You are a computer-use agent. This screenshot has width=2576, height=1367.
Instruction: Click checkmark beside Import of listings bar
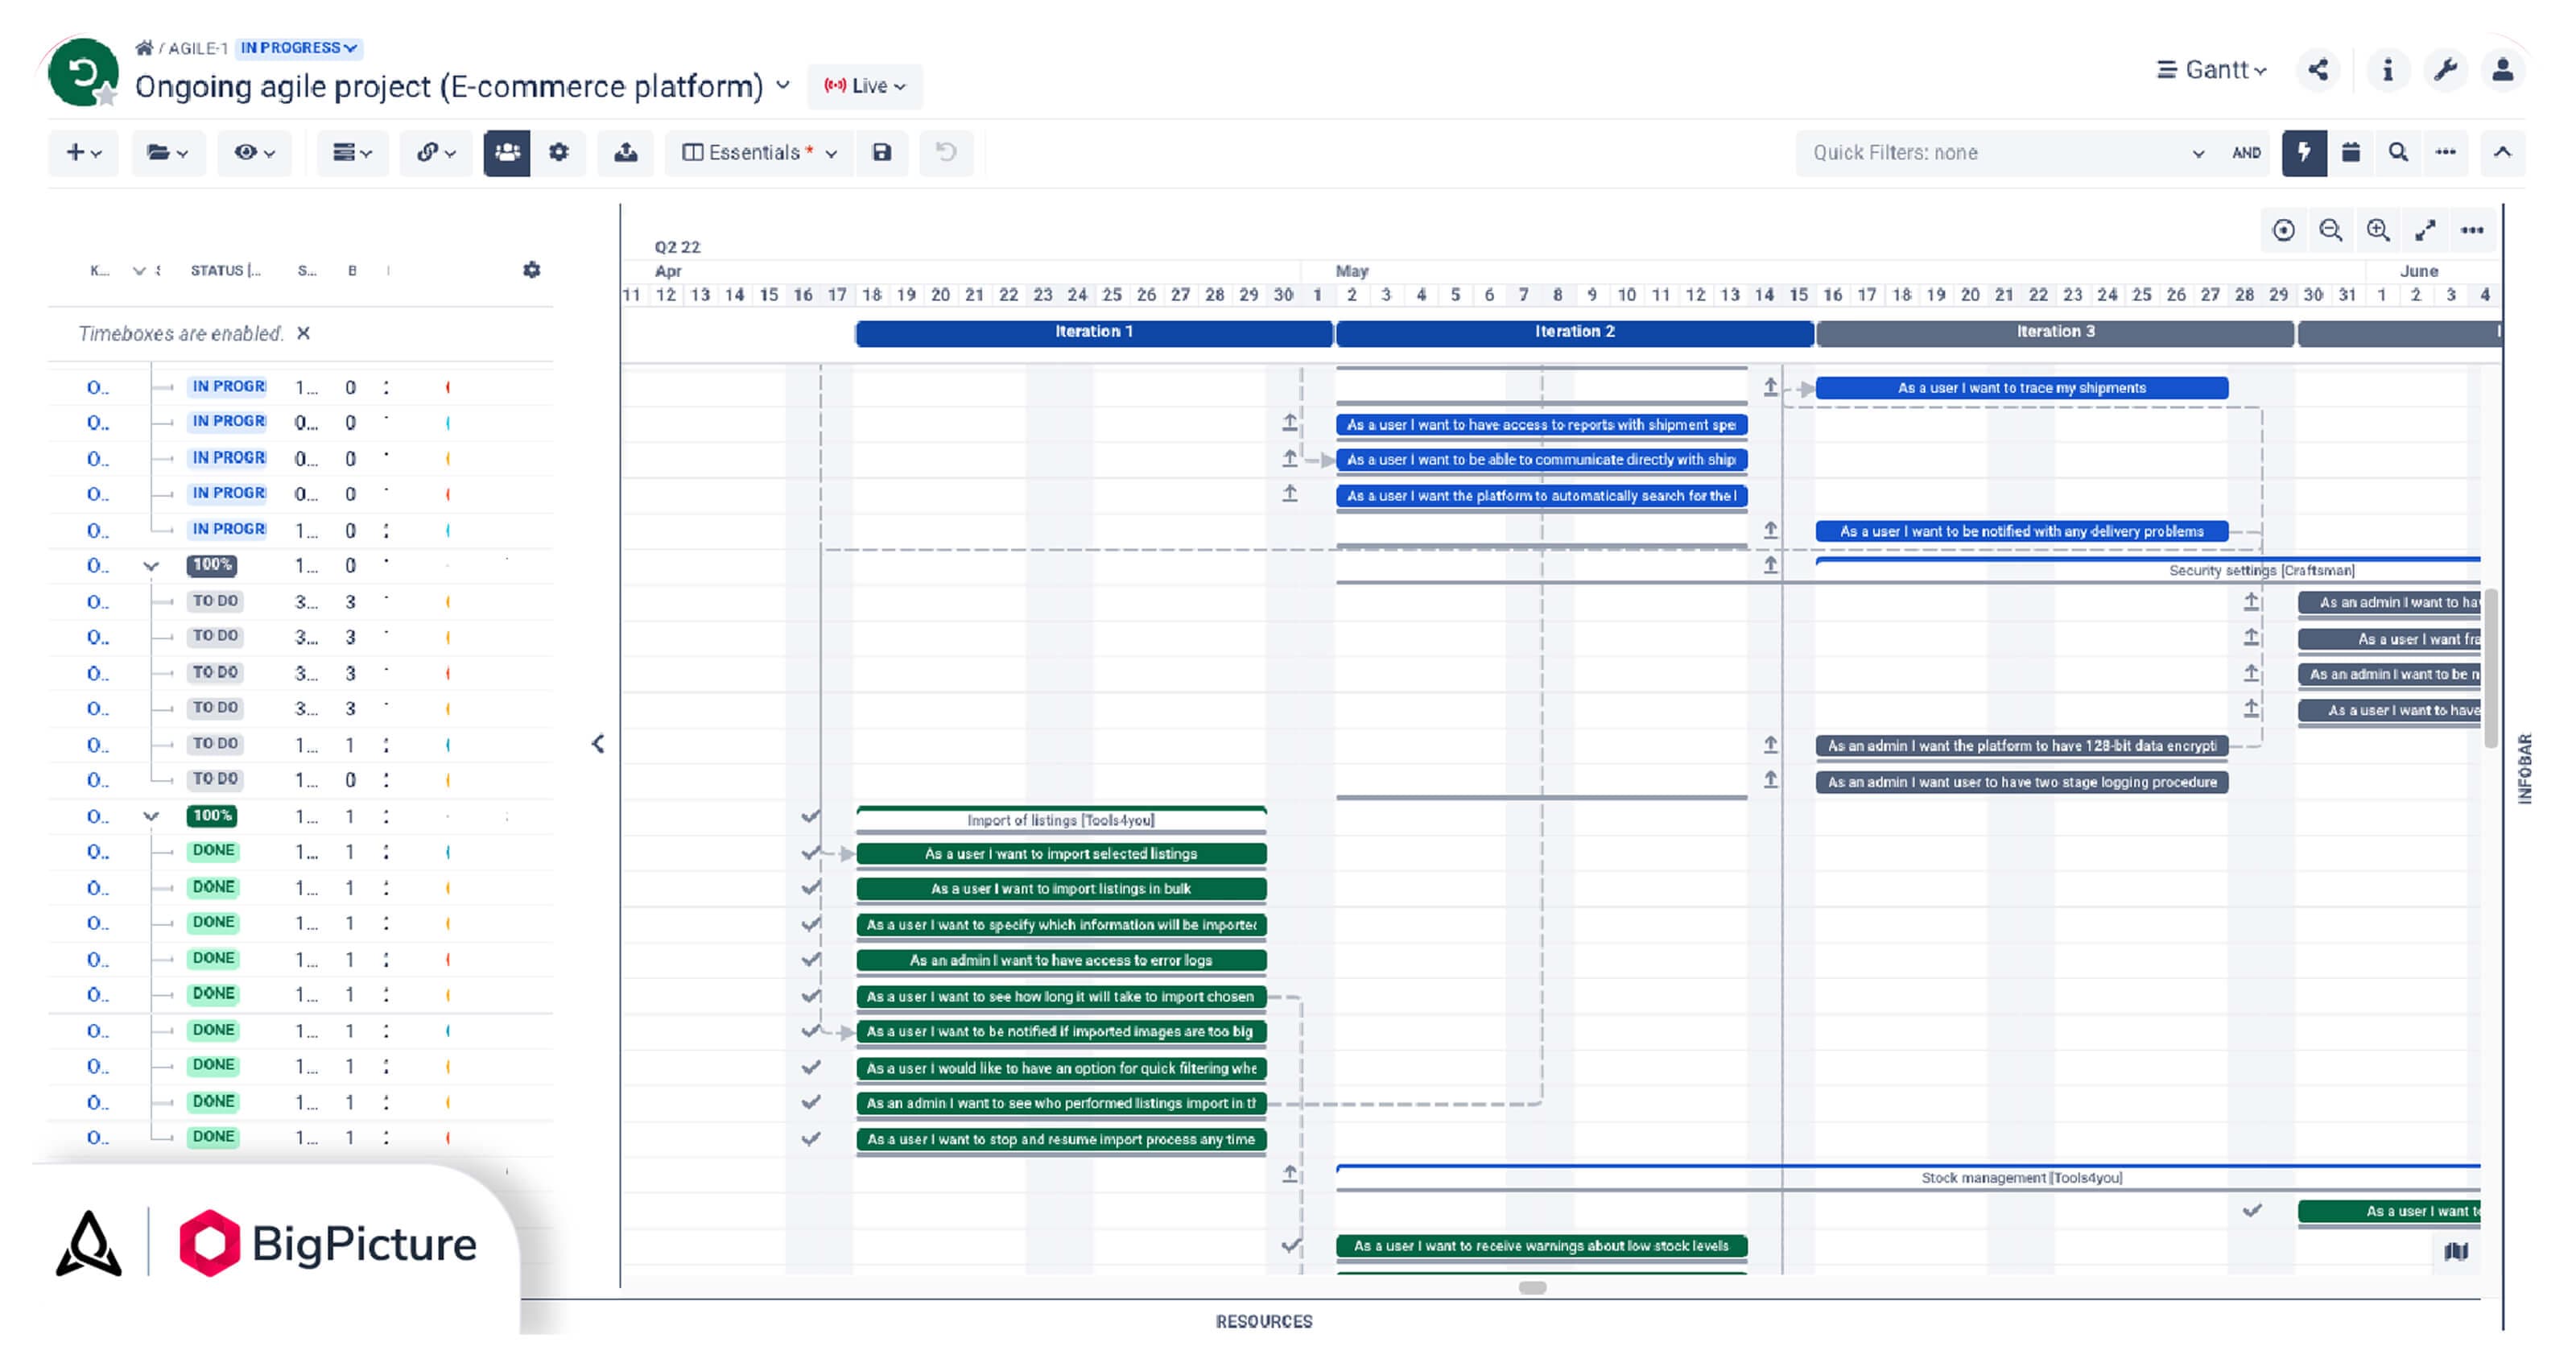[811, 816]
